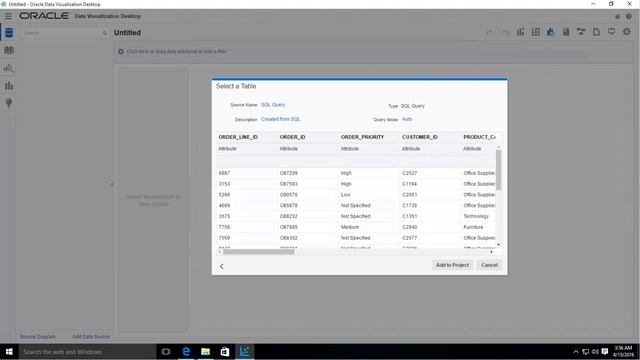
Task: Show hidden system tray icons chevron
Action: [x=576, y=351]
